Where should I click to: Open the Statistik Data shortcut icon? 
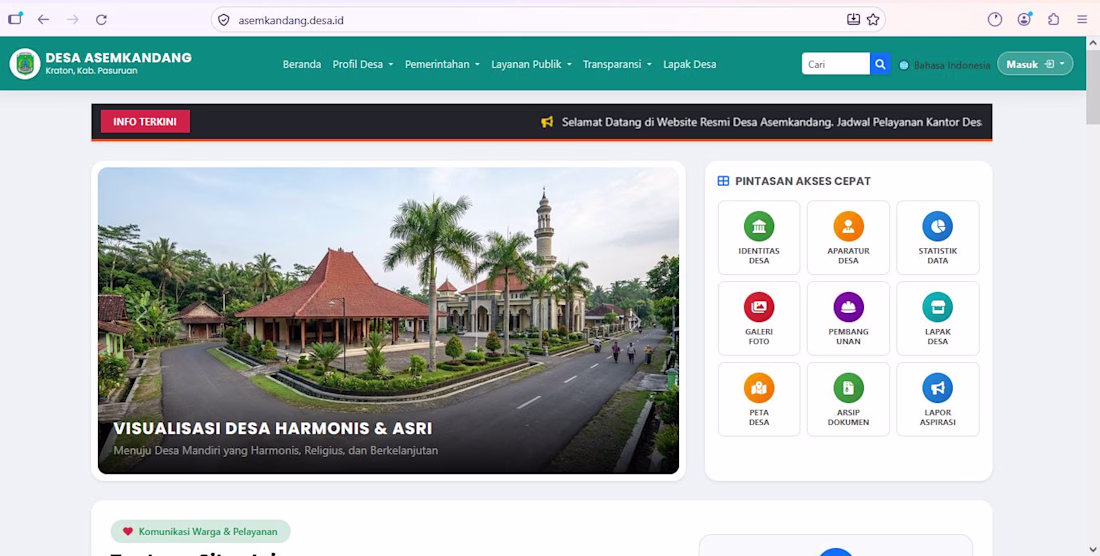click(x=937, y=226)
